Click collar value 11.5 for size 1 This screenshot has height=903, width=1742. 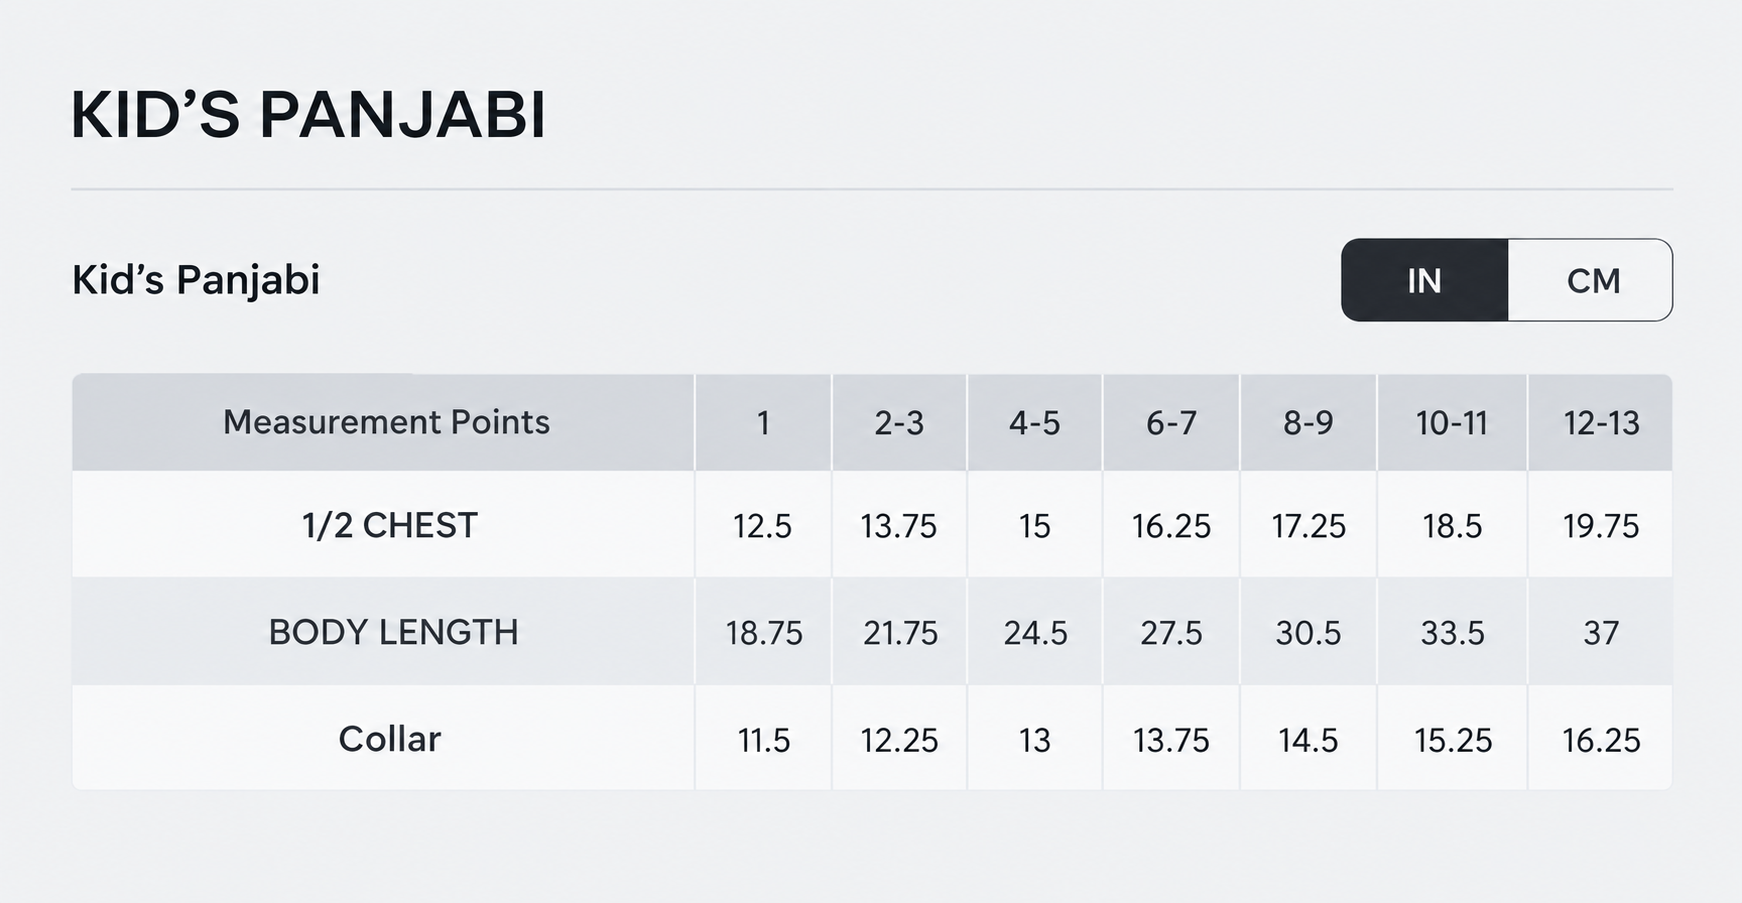[x=764, y=740]
